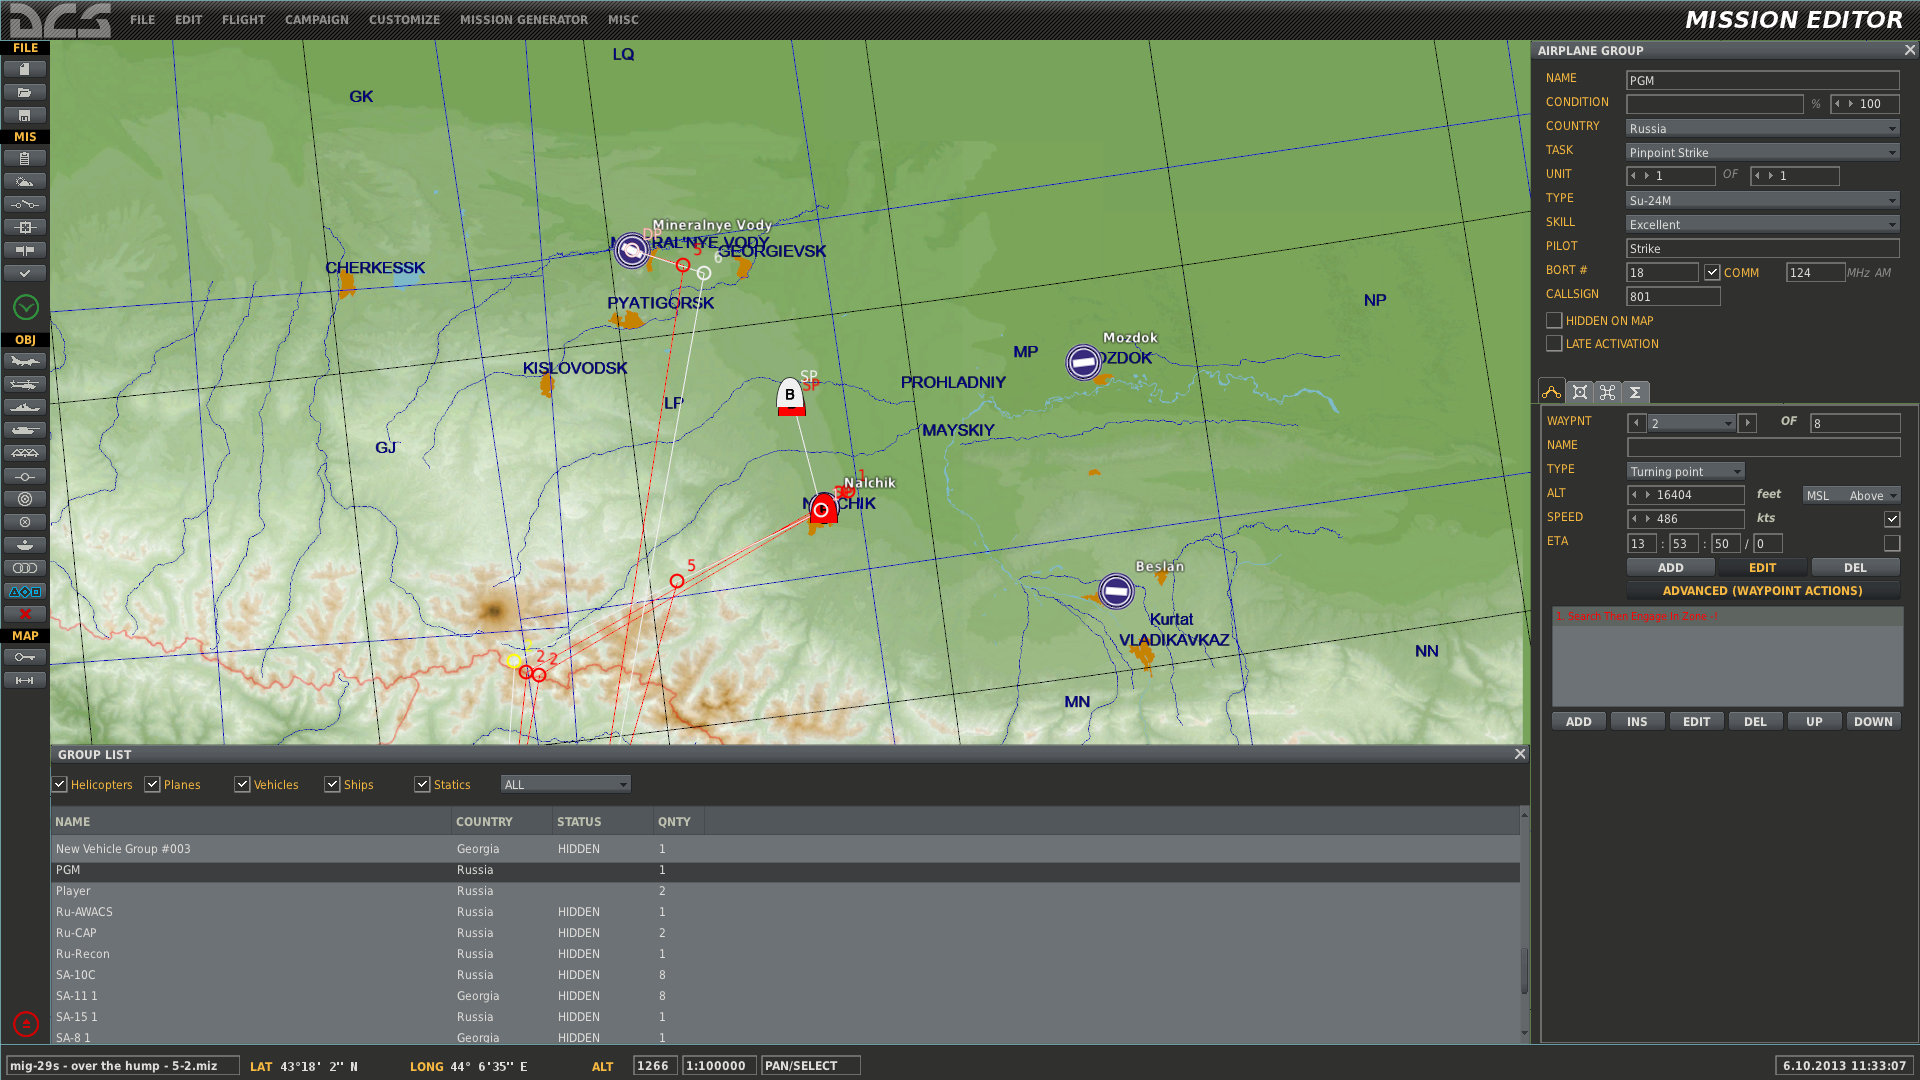The width and height of the screenshot is (1920, 1080).
Task: Open the MISSION GENERATOR menu
Action: [523, 20]
